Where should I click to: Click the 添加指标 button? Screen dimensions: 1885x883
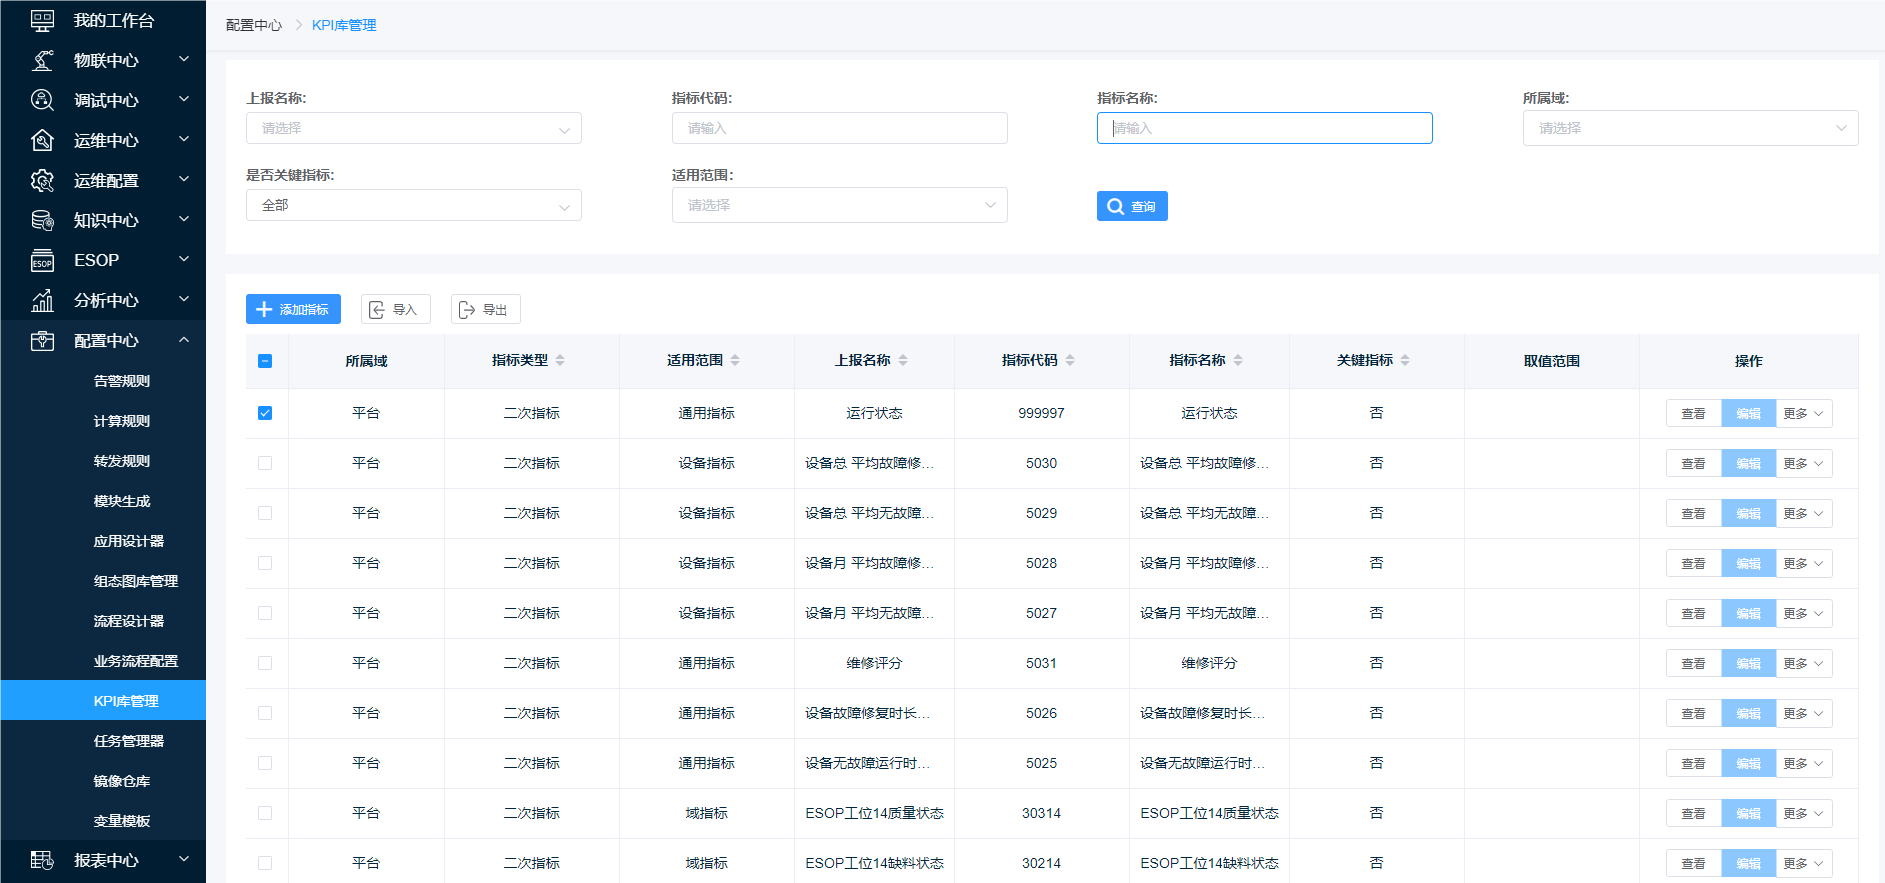coord(293,309)
